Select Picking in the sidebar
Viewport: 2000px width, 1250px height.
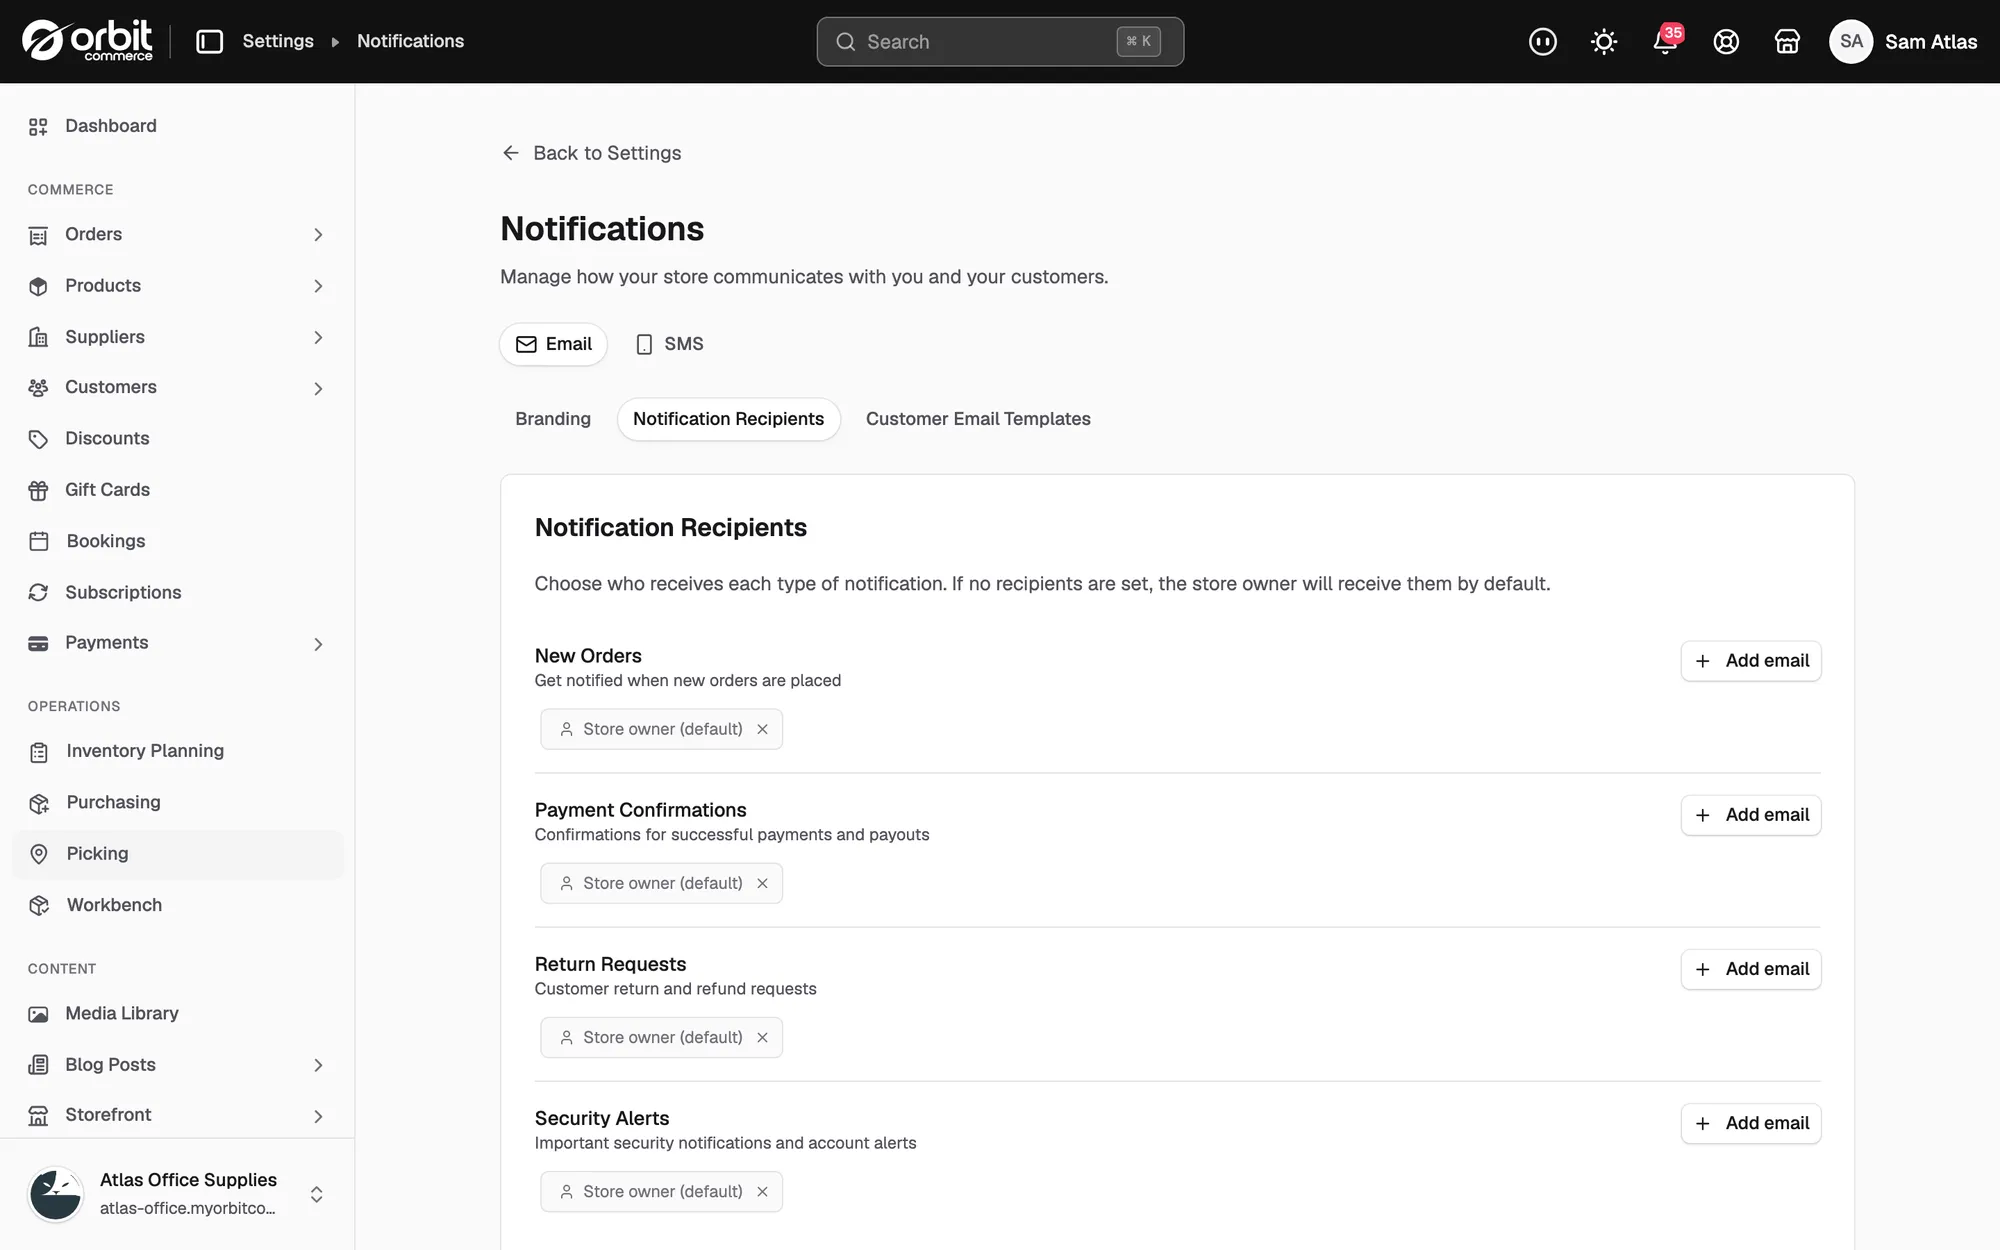[x=177, y=854]
